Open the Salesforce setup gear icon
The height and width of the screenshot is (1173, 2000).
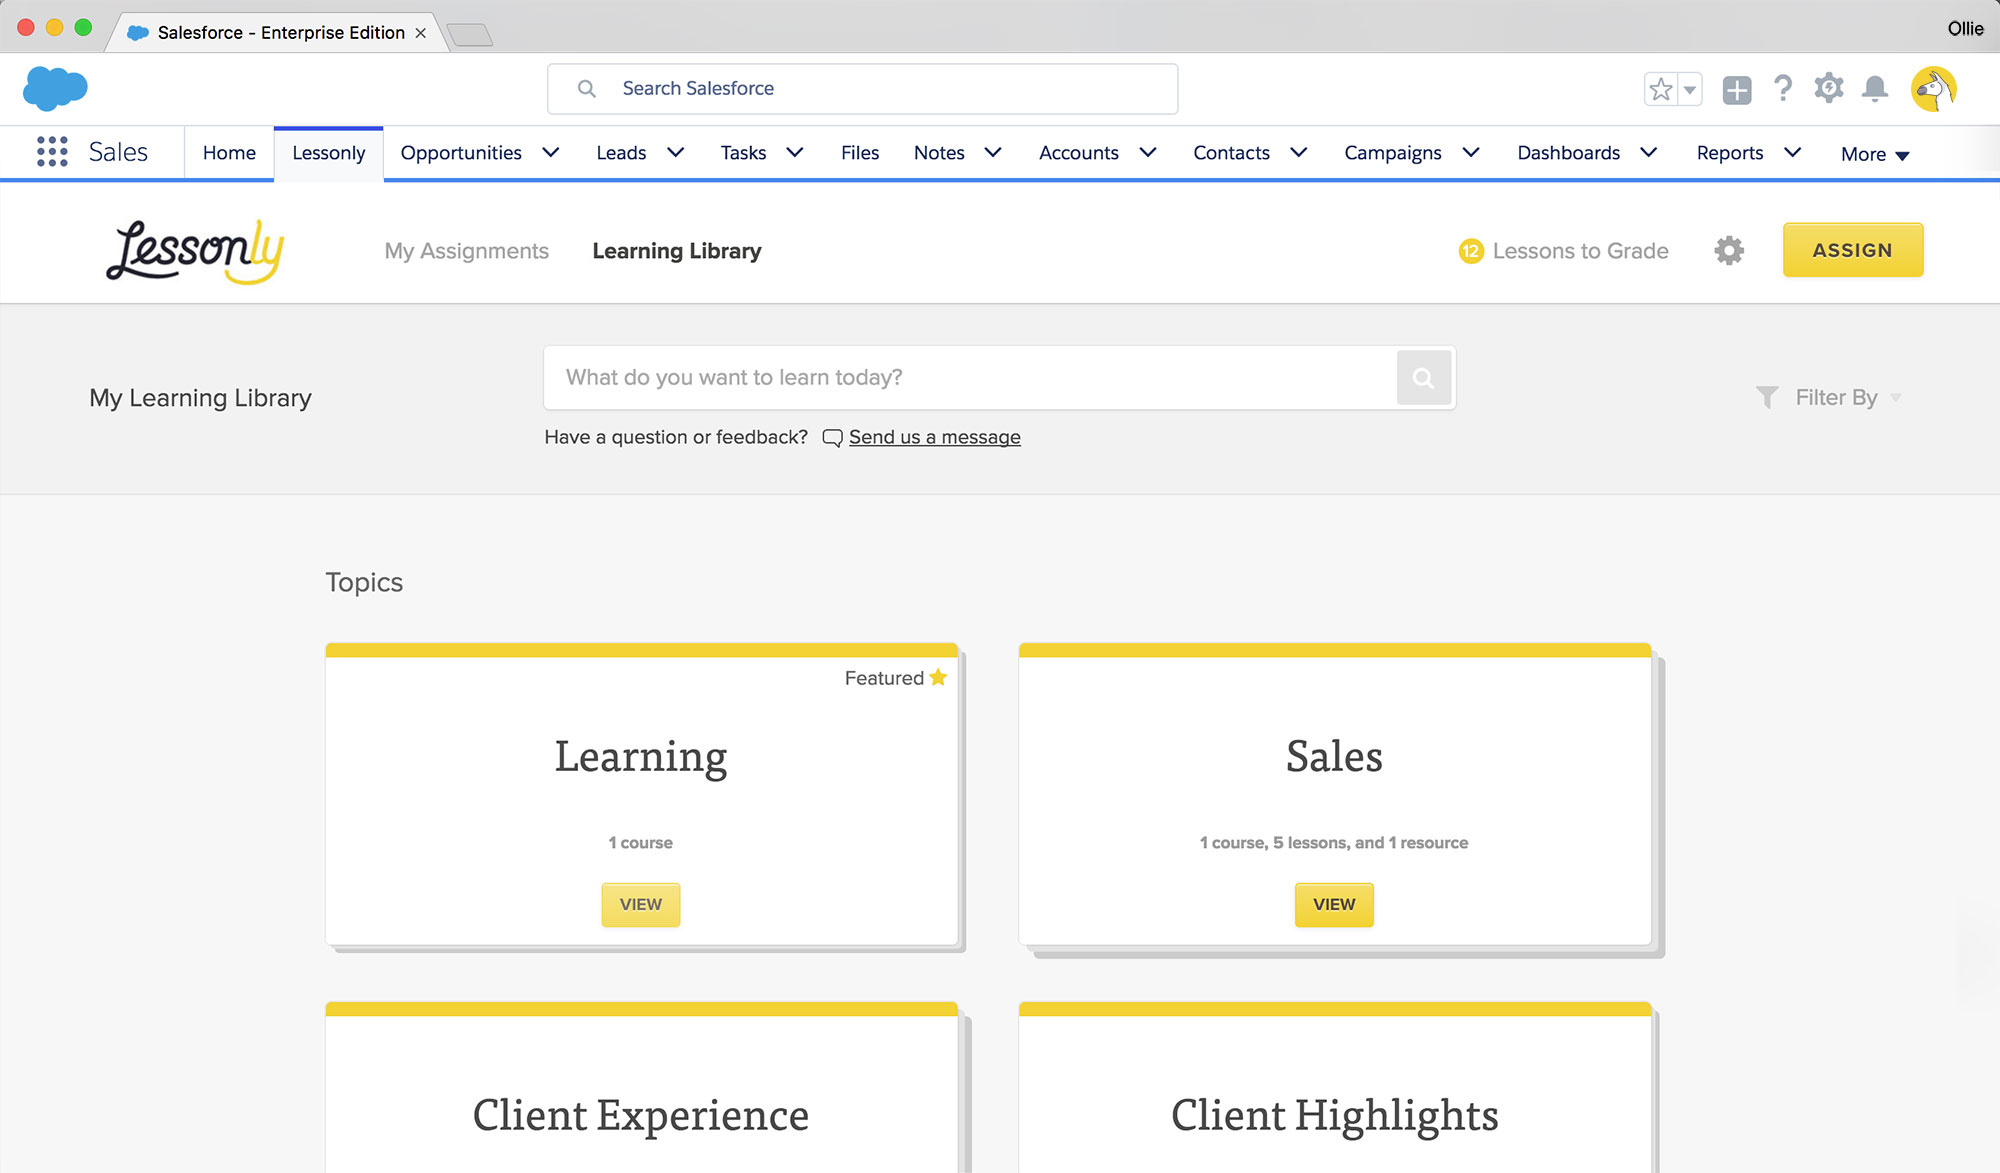pyautogui.click(x=1829, y=88)
